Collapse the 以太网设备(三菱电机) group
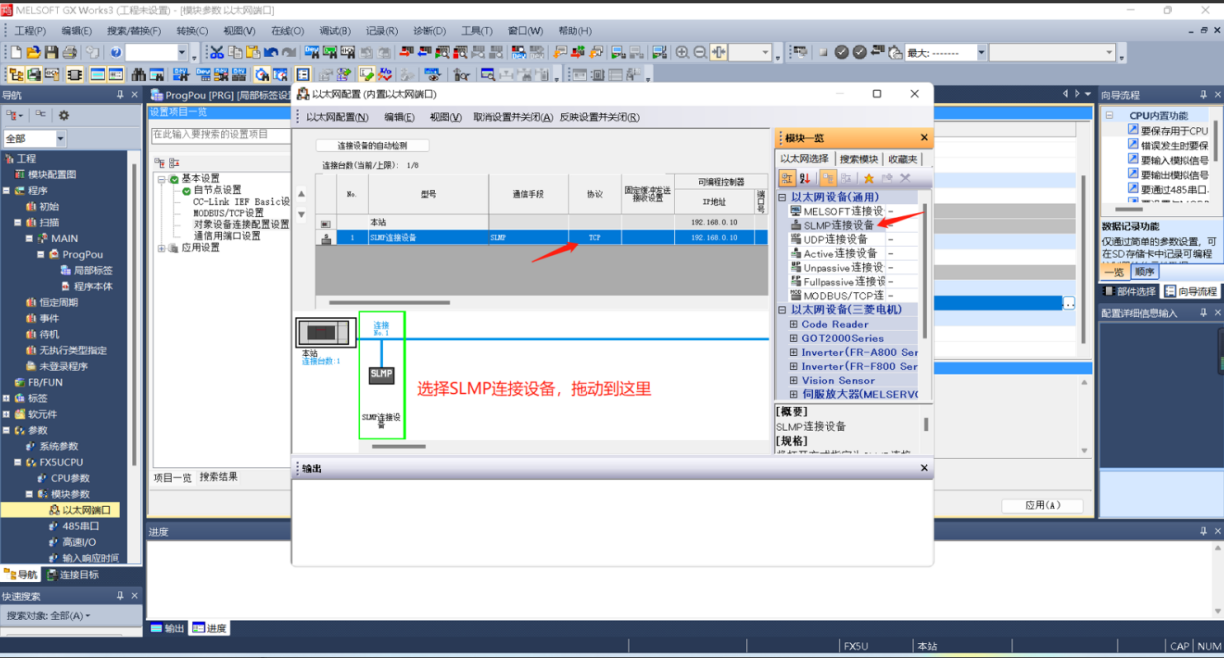Screen dimensions: 1225x659 point(783,310)
